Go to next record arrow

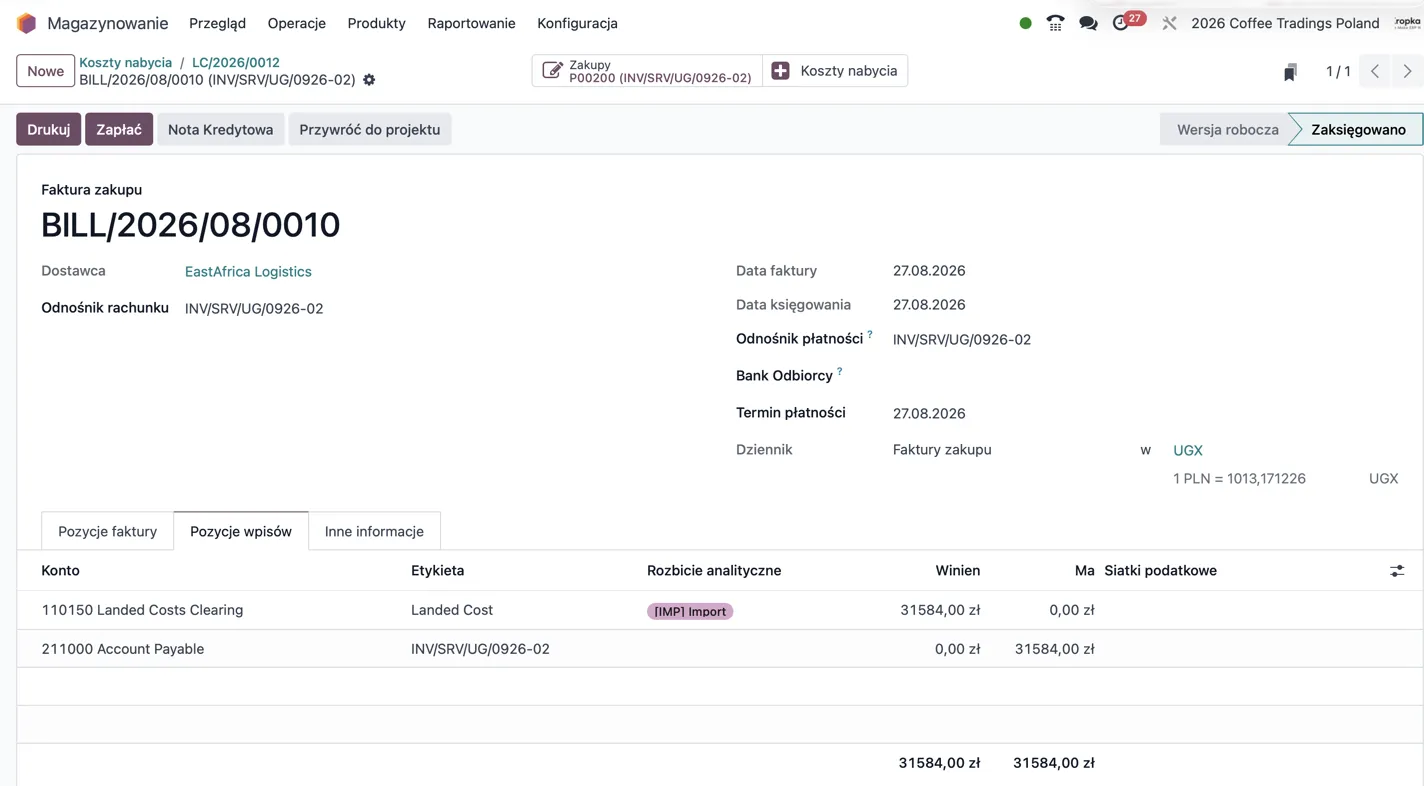pyautogui.click(x=1407, y=71)
